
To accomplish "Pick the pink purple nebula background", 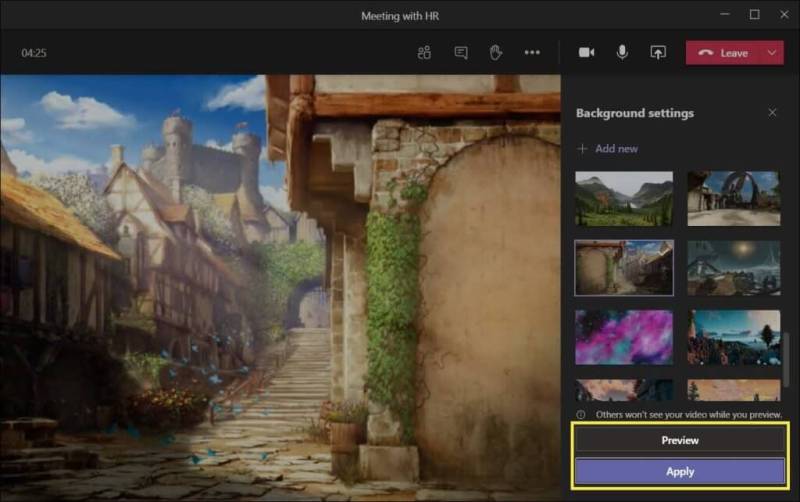I will [624, 336].
